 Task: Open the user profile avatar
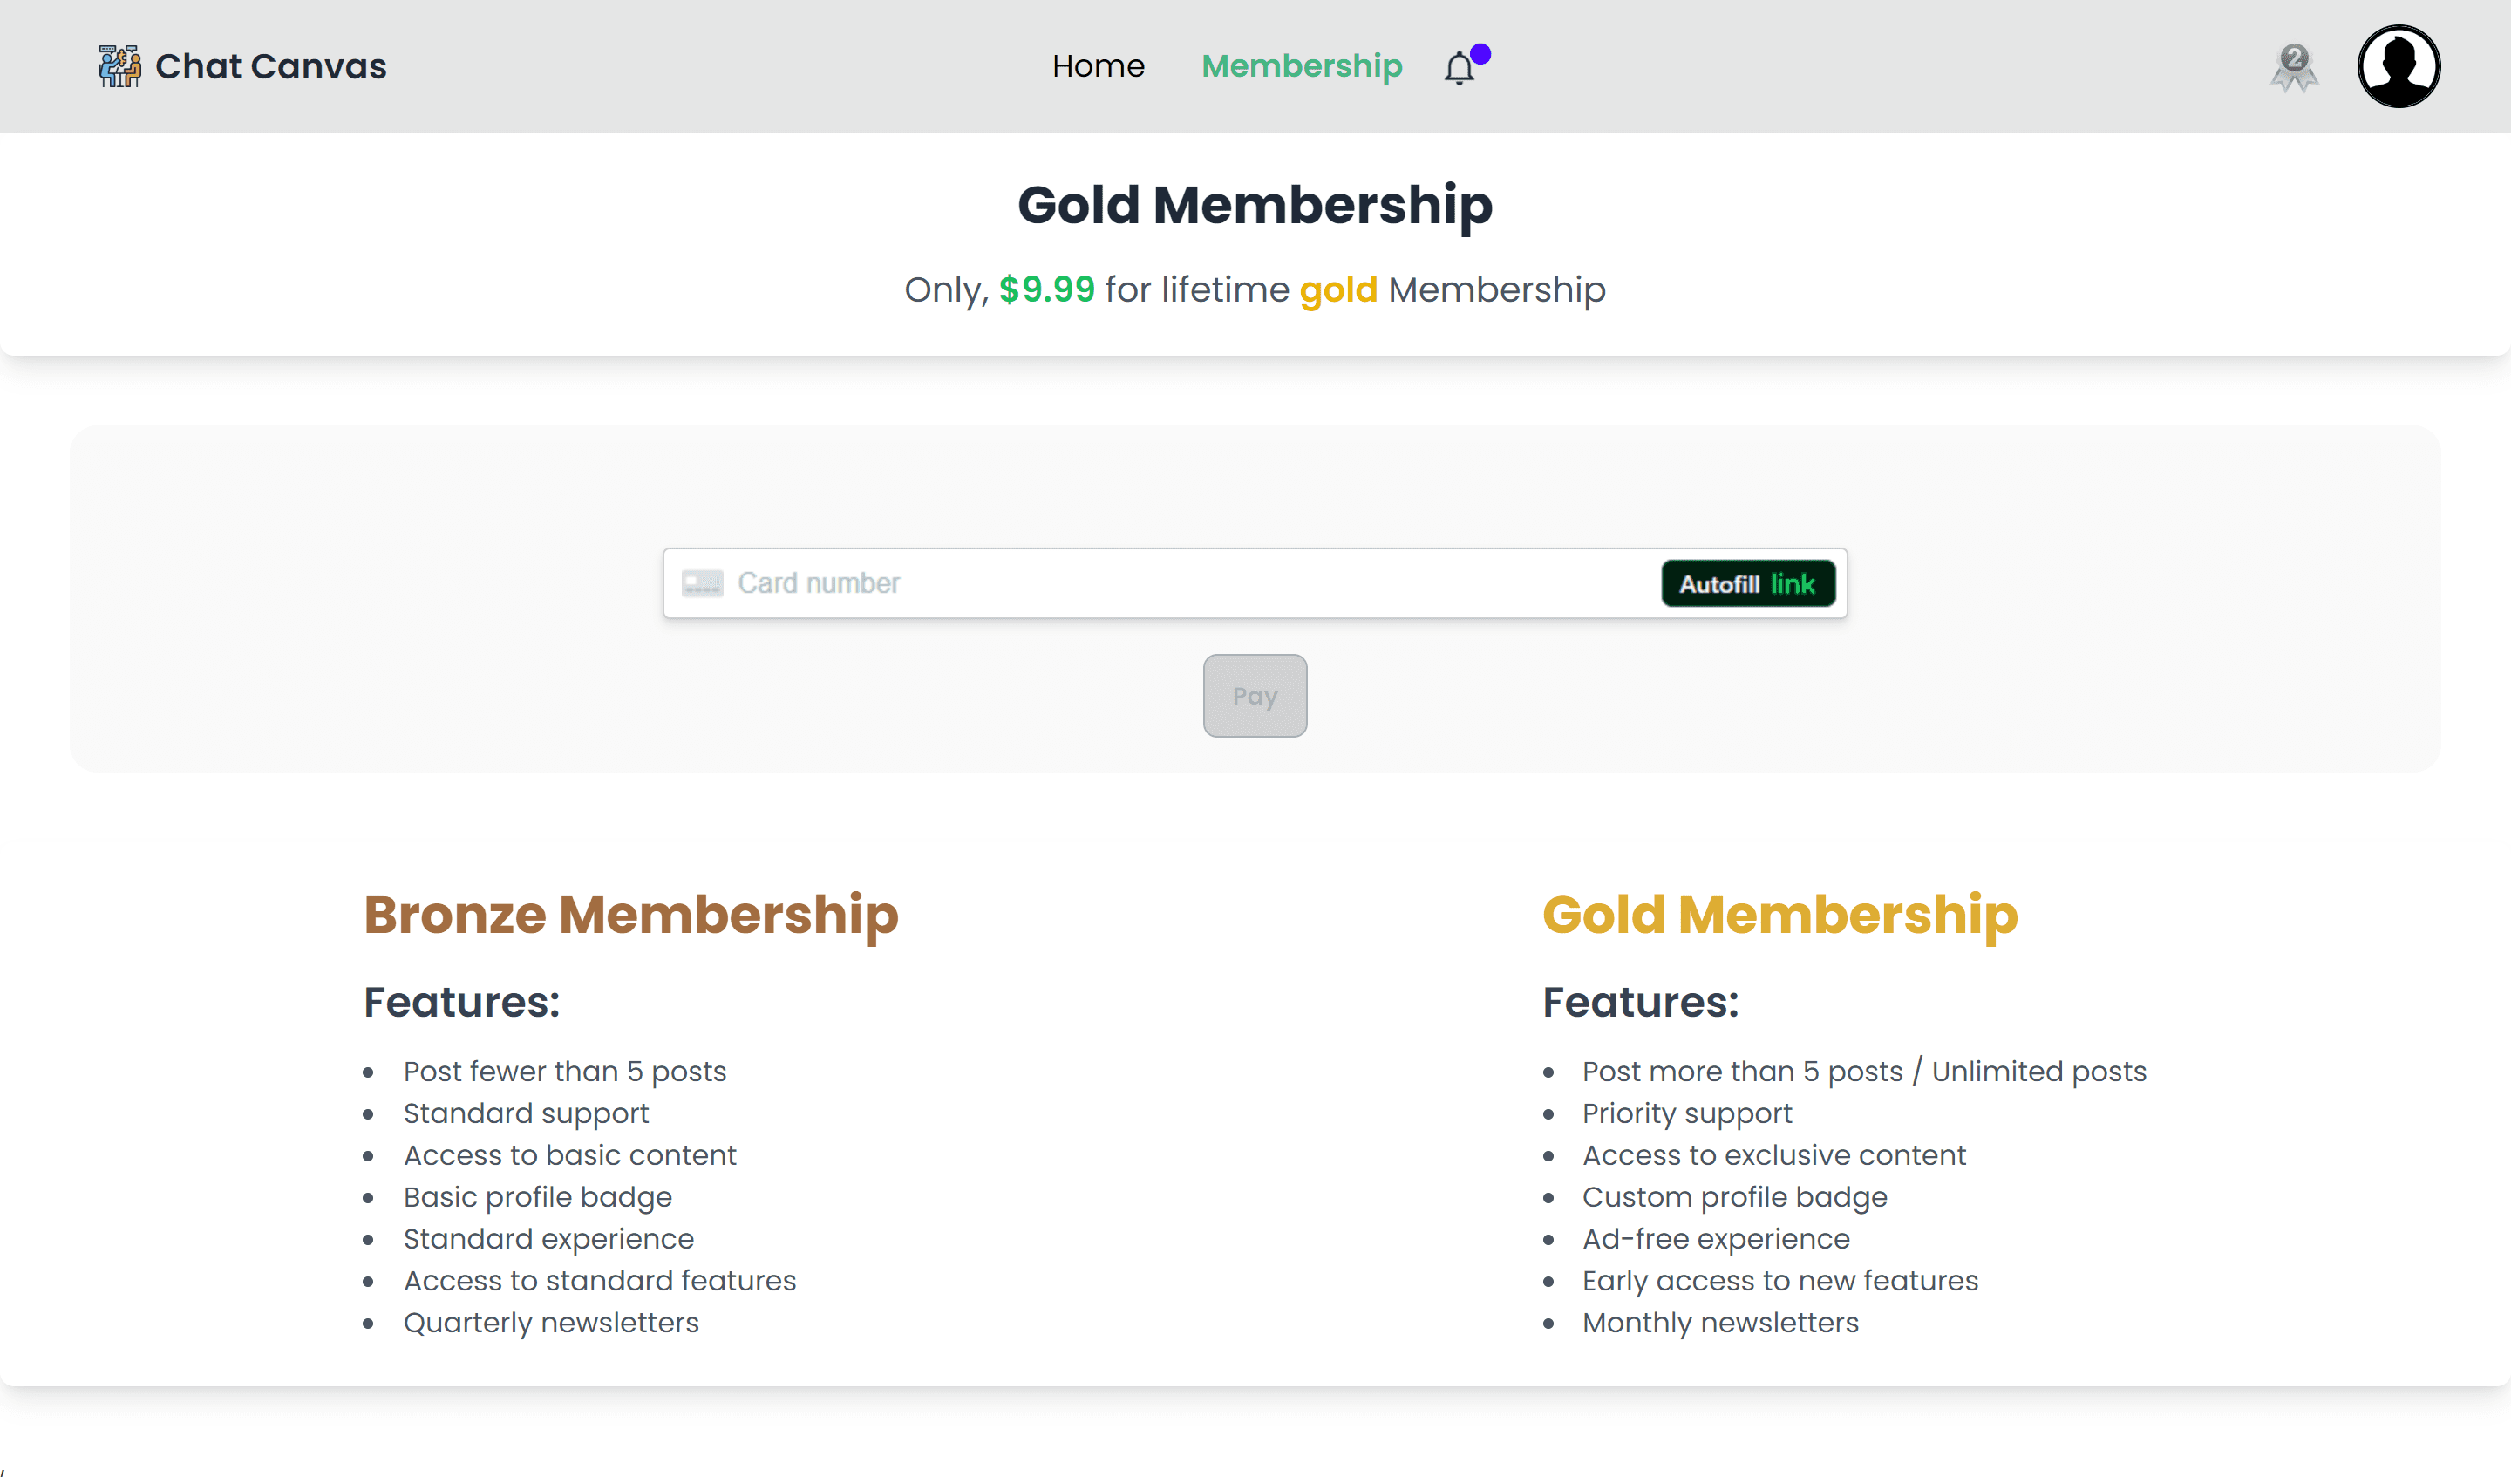(x=2398, y=66)
